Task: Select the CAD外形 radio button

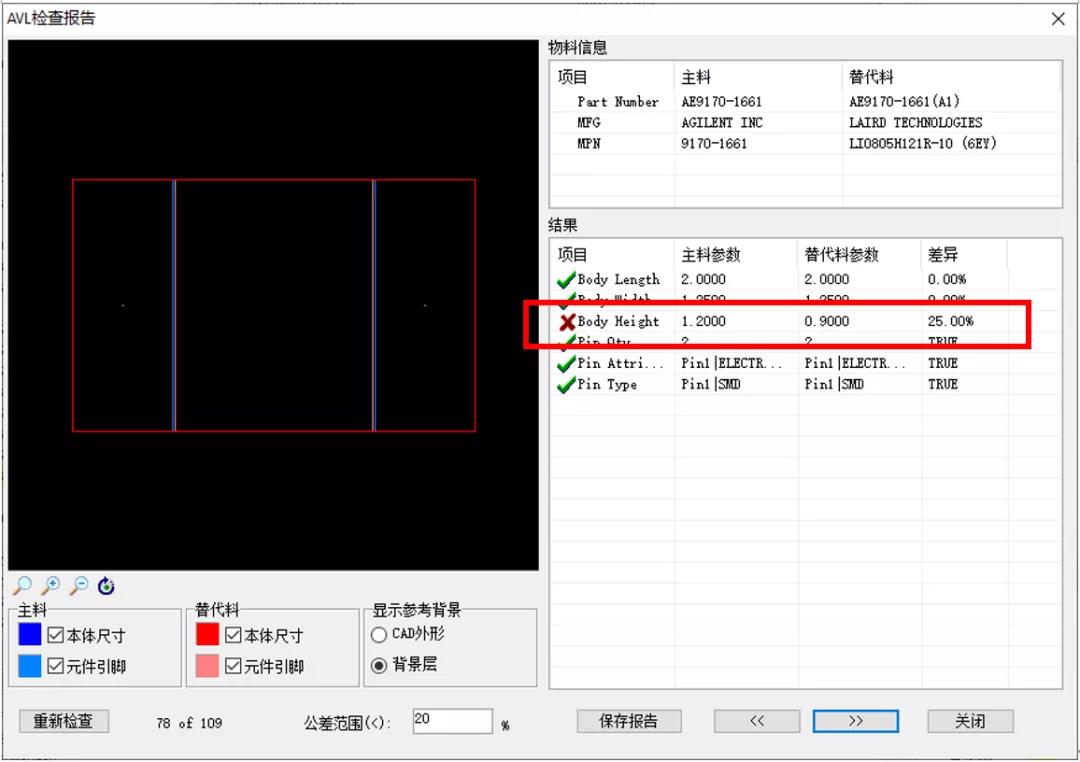Action: 379,635
